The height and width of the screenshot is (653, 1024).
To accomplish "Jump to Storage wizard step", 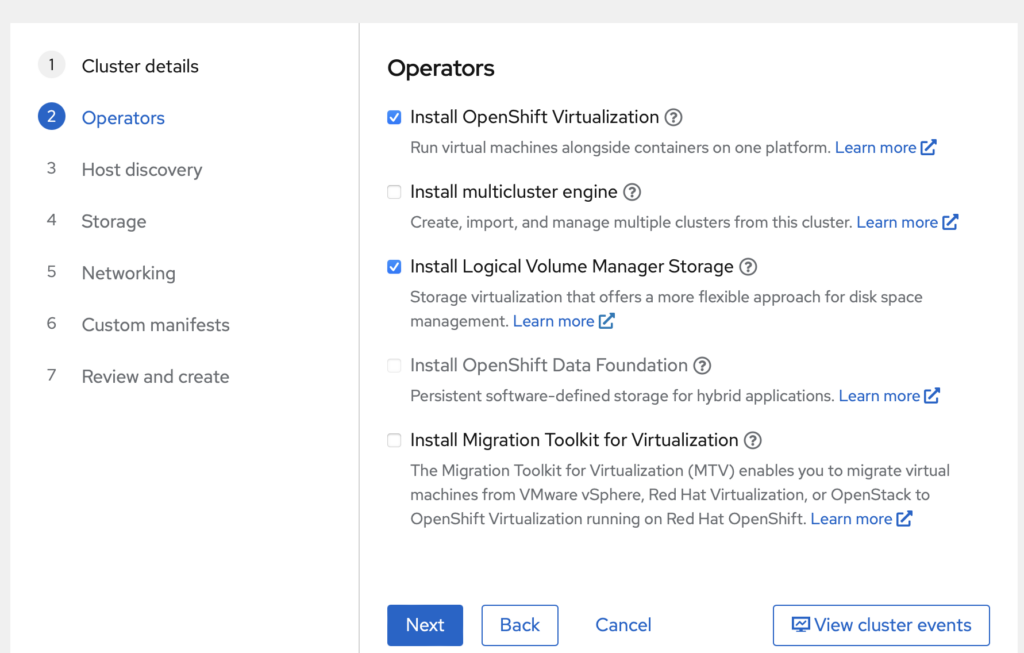I will coord(114,221).
